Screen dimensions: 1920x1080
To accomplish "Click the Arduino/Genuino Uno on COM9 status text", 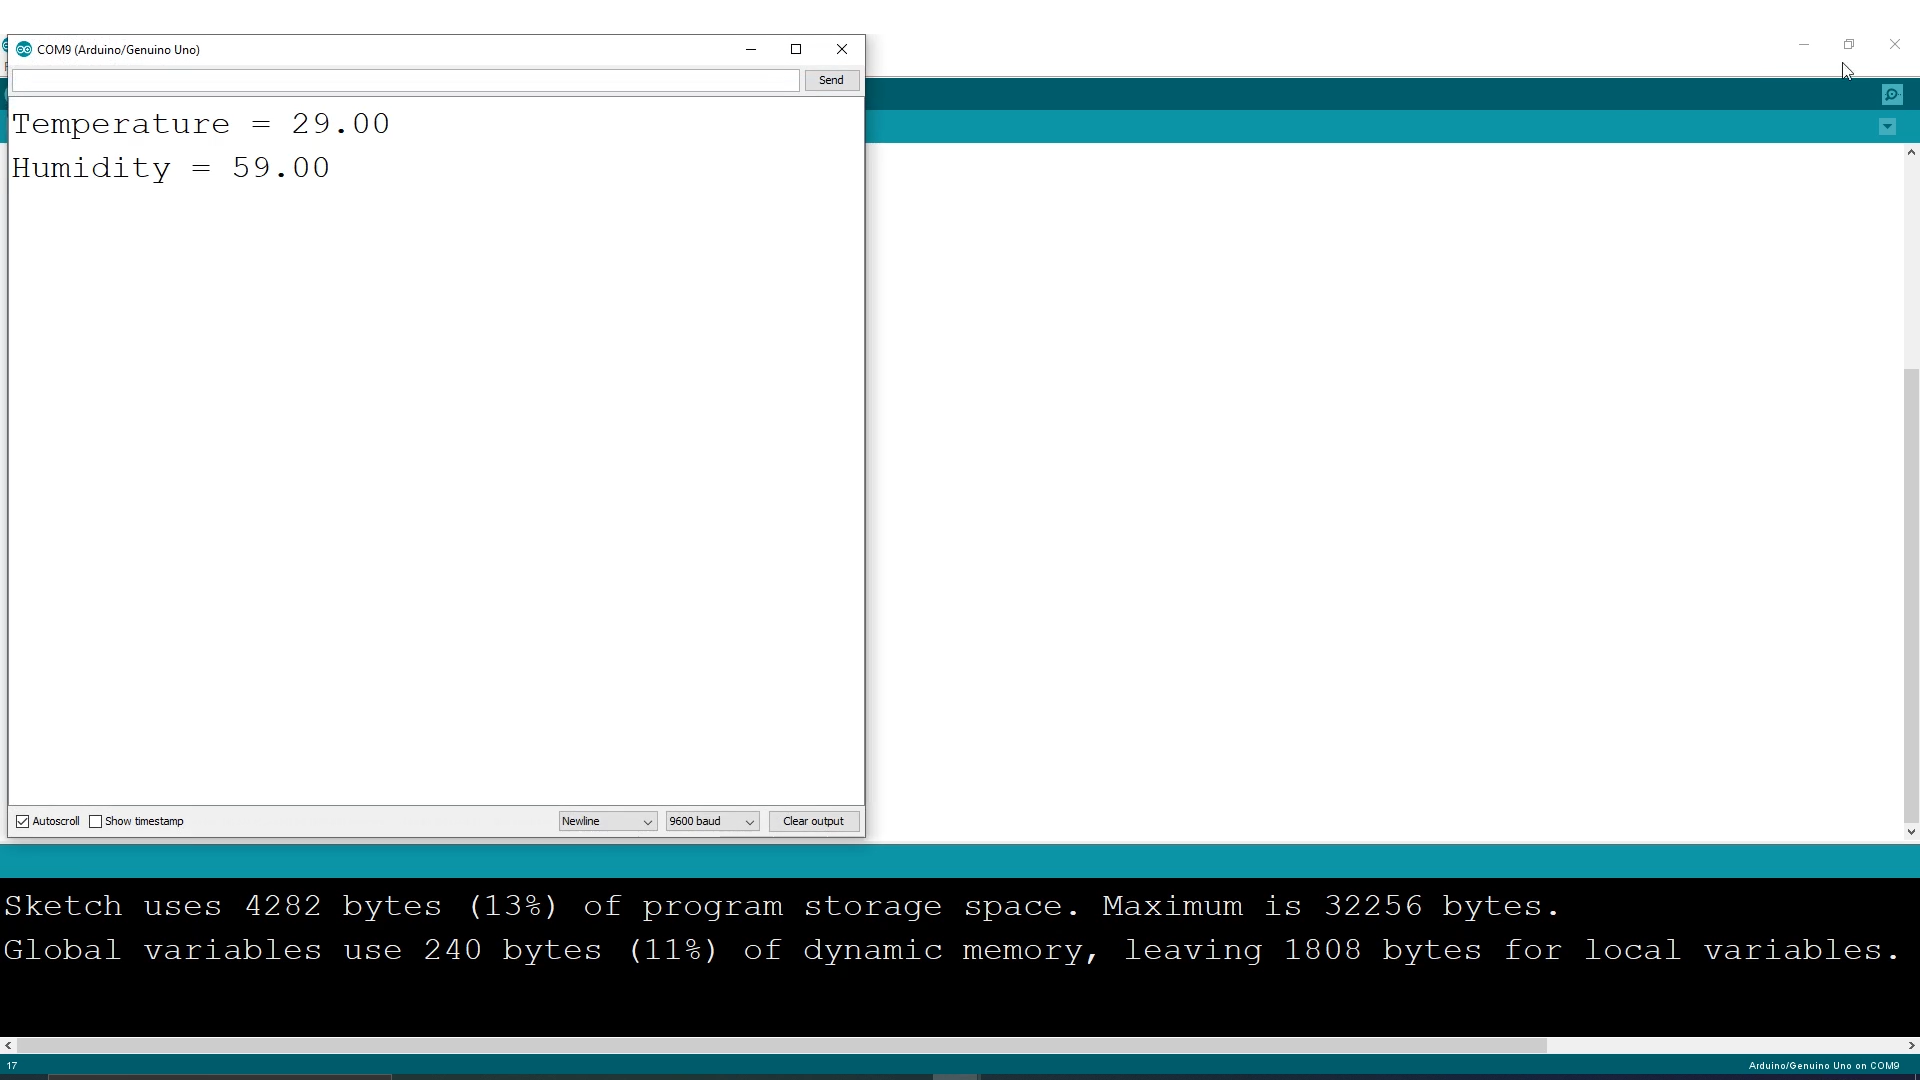I will point(1823,1066).
